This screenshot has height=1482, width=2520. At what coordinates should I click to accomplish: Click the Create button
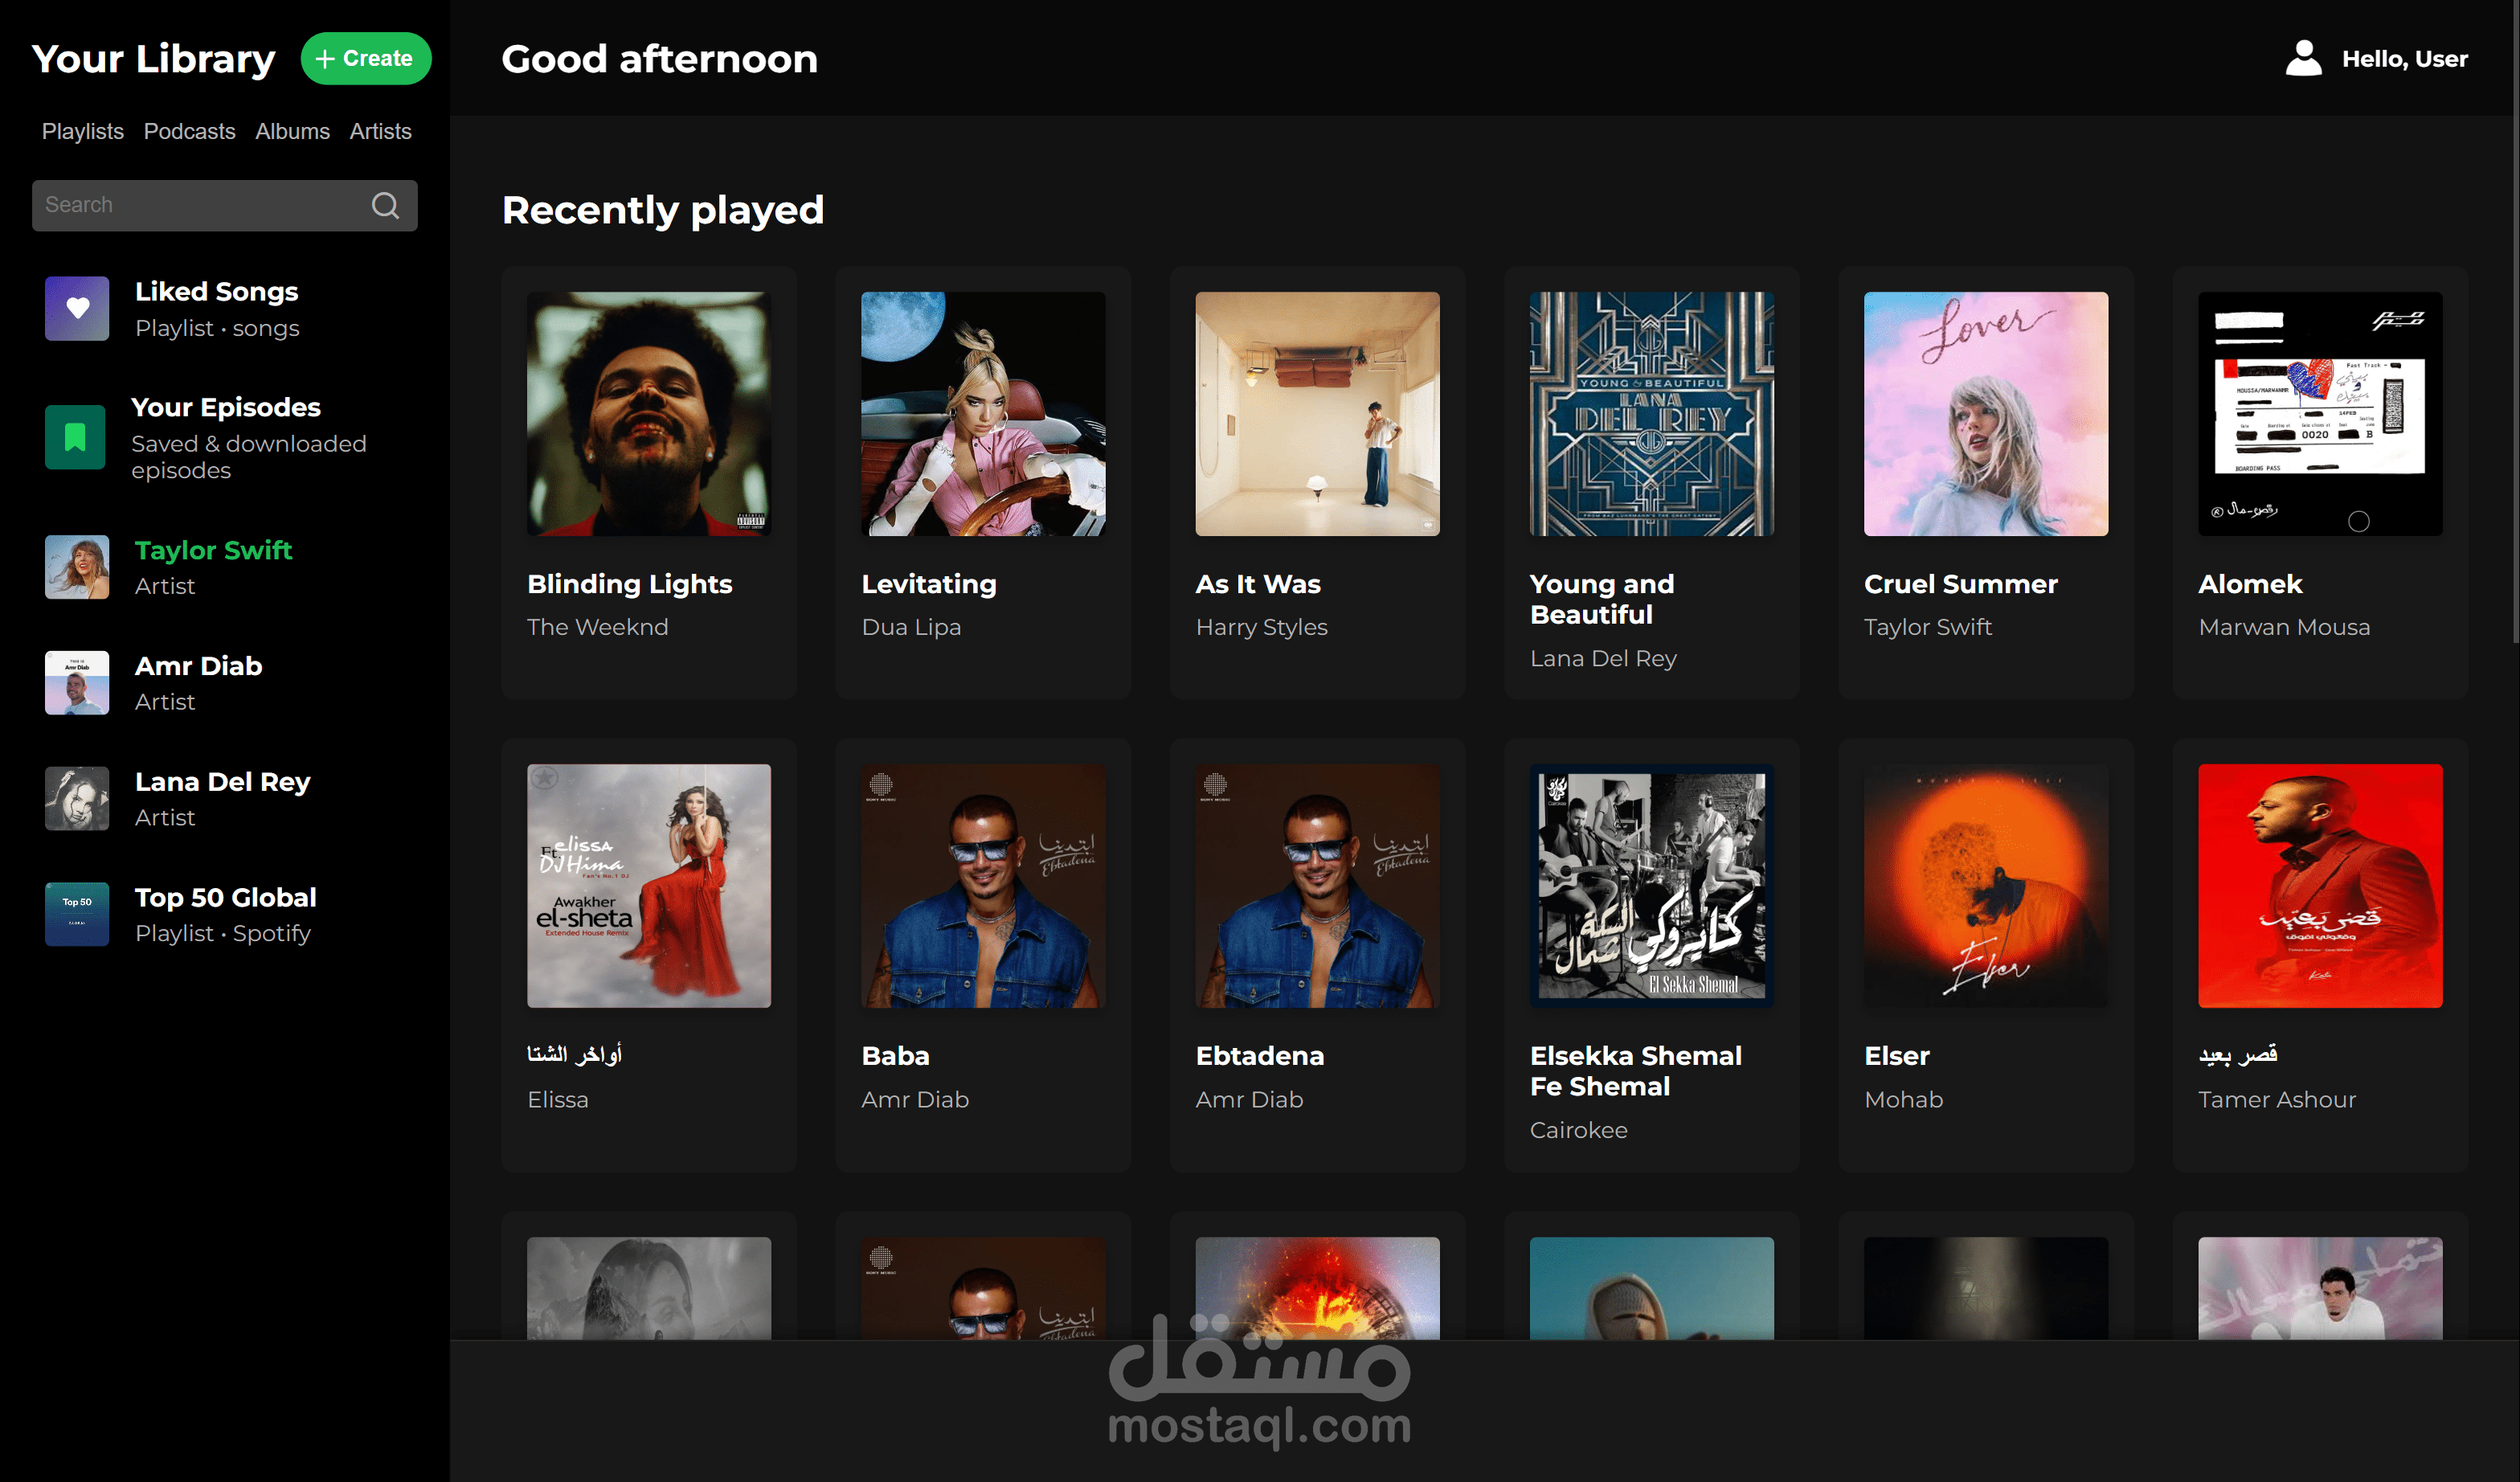366,58
